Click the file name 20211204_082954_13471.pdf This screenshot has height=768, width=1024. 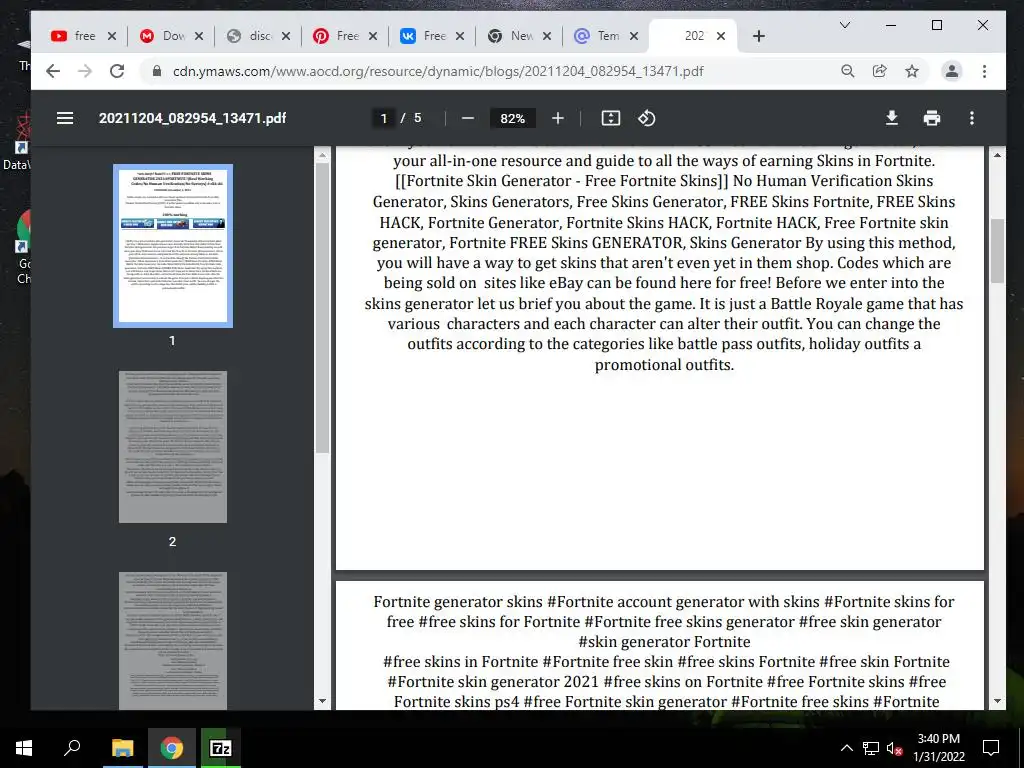click(192, 118)
